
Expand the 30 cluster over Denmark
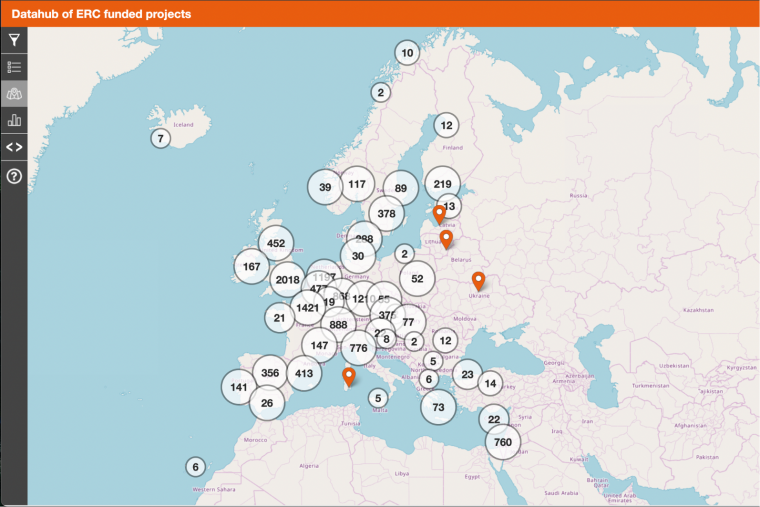coord(358,256)
